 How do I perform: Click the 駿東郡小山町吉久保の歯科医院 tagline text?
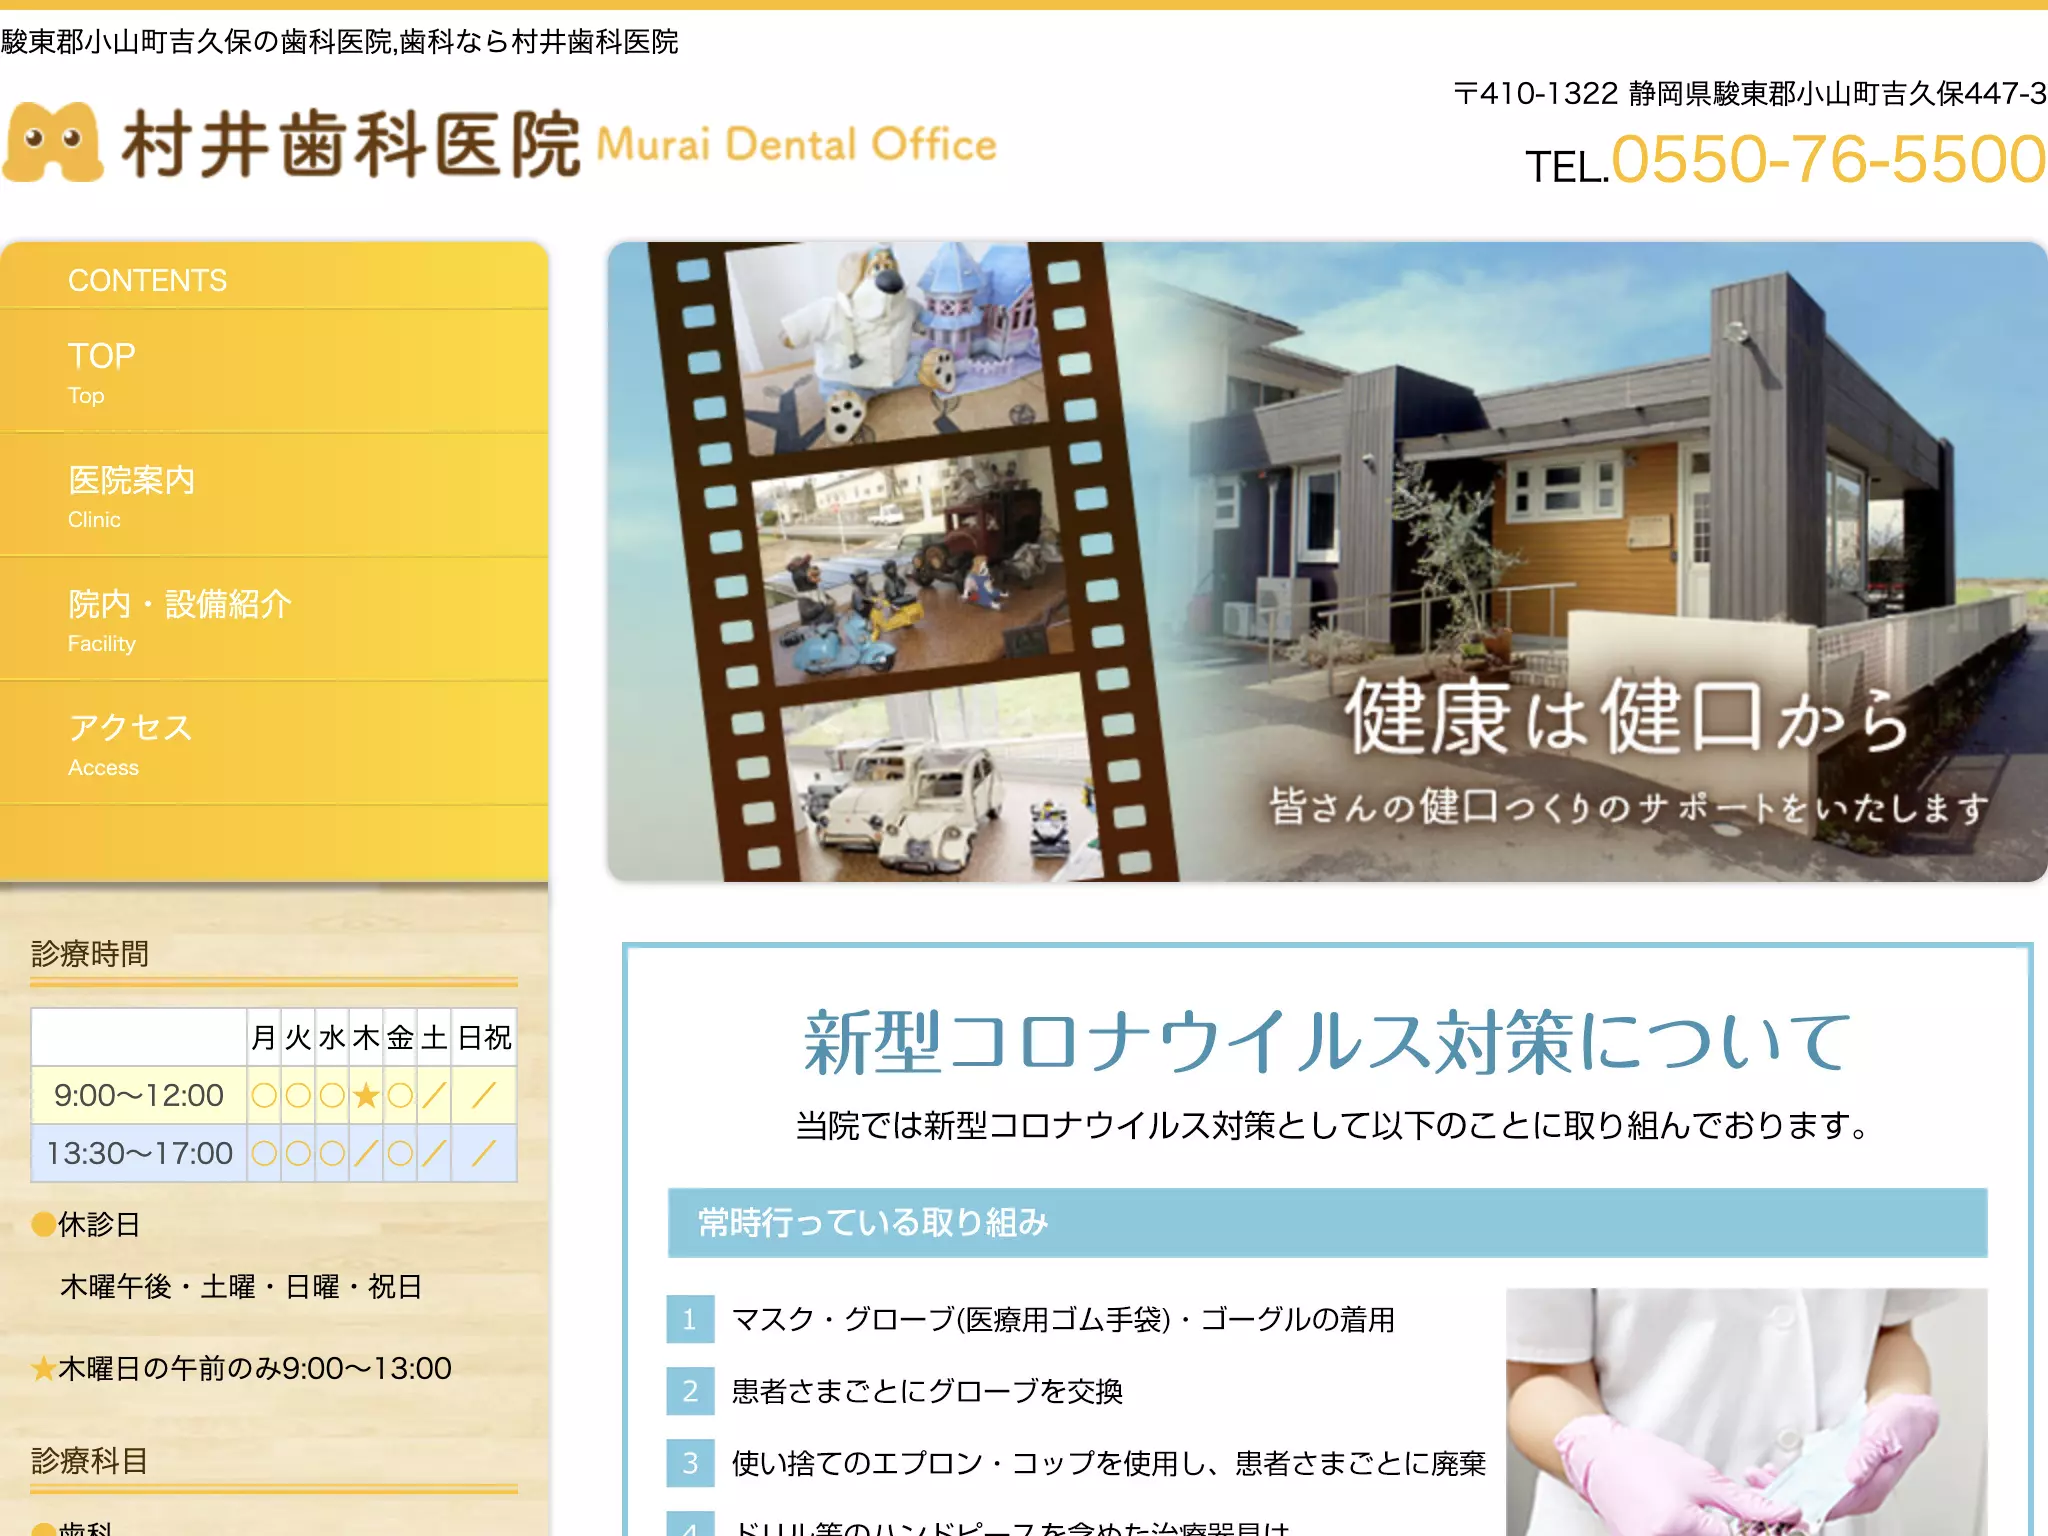click(x=340, y=42)
